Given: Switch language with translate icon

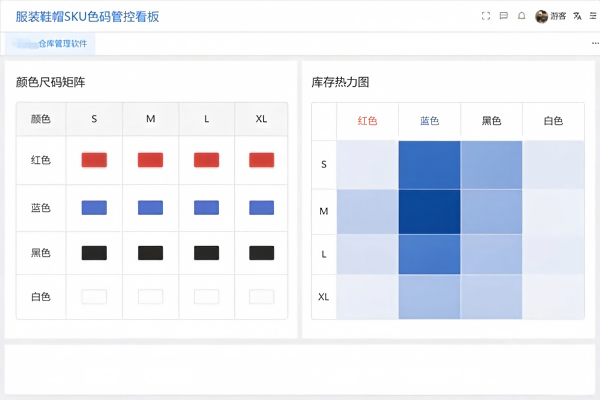Looking at the screenshot, I should click(577, 16).
